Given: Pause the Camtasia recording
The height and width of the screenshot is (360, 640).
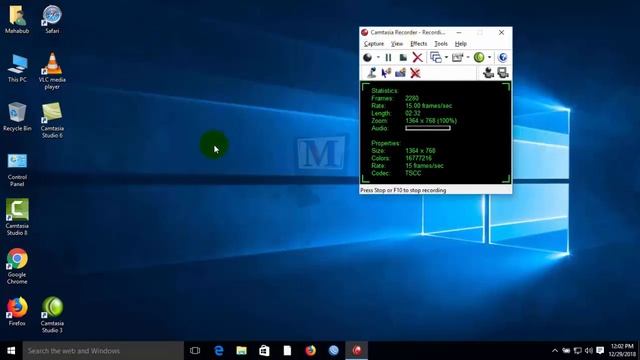Looking at the screenshot, I should pyautogui.click(x=389, y=58).
